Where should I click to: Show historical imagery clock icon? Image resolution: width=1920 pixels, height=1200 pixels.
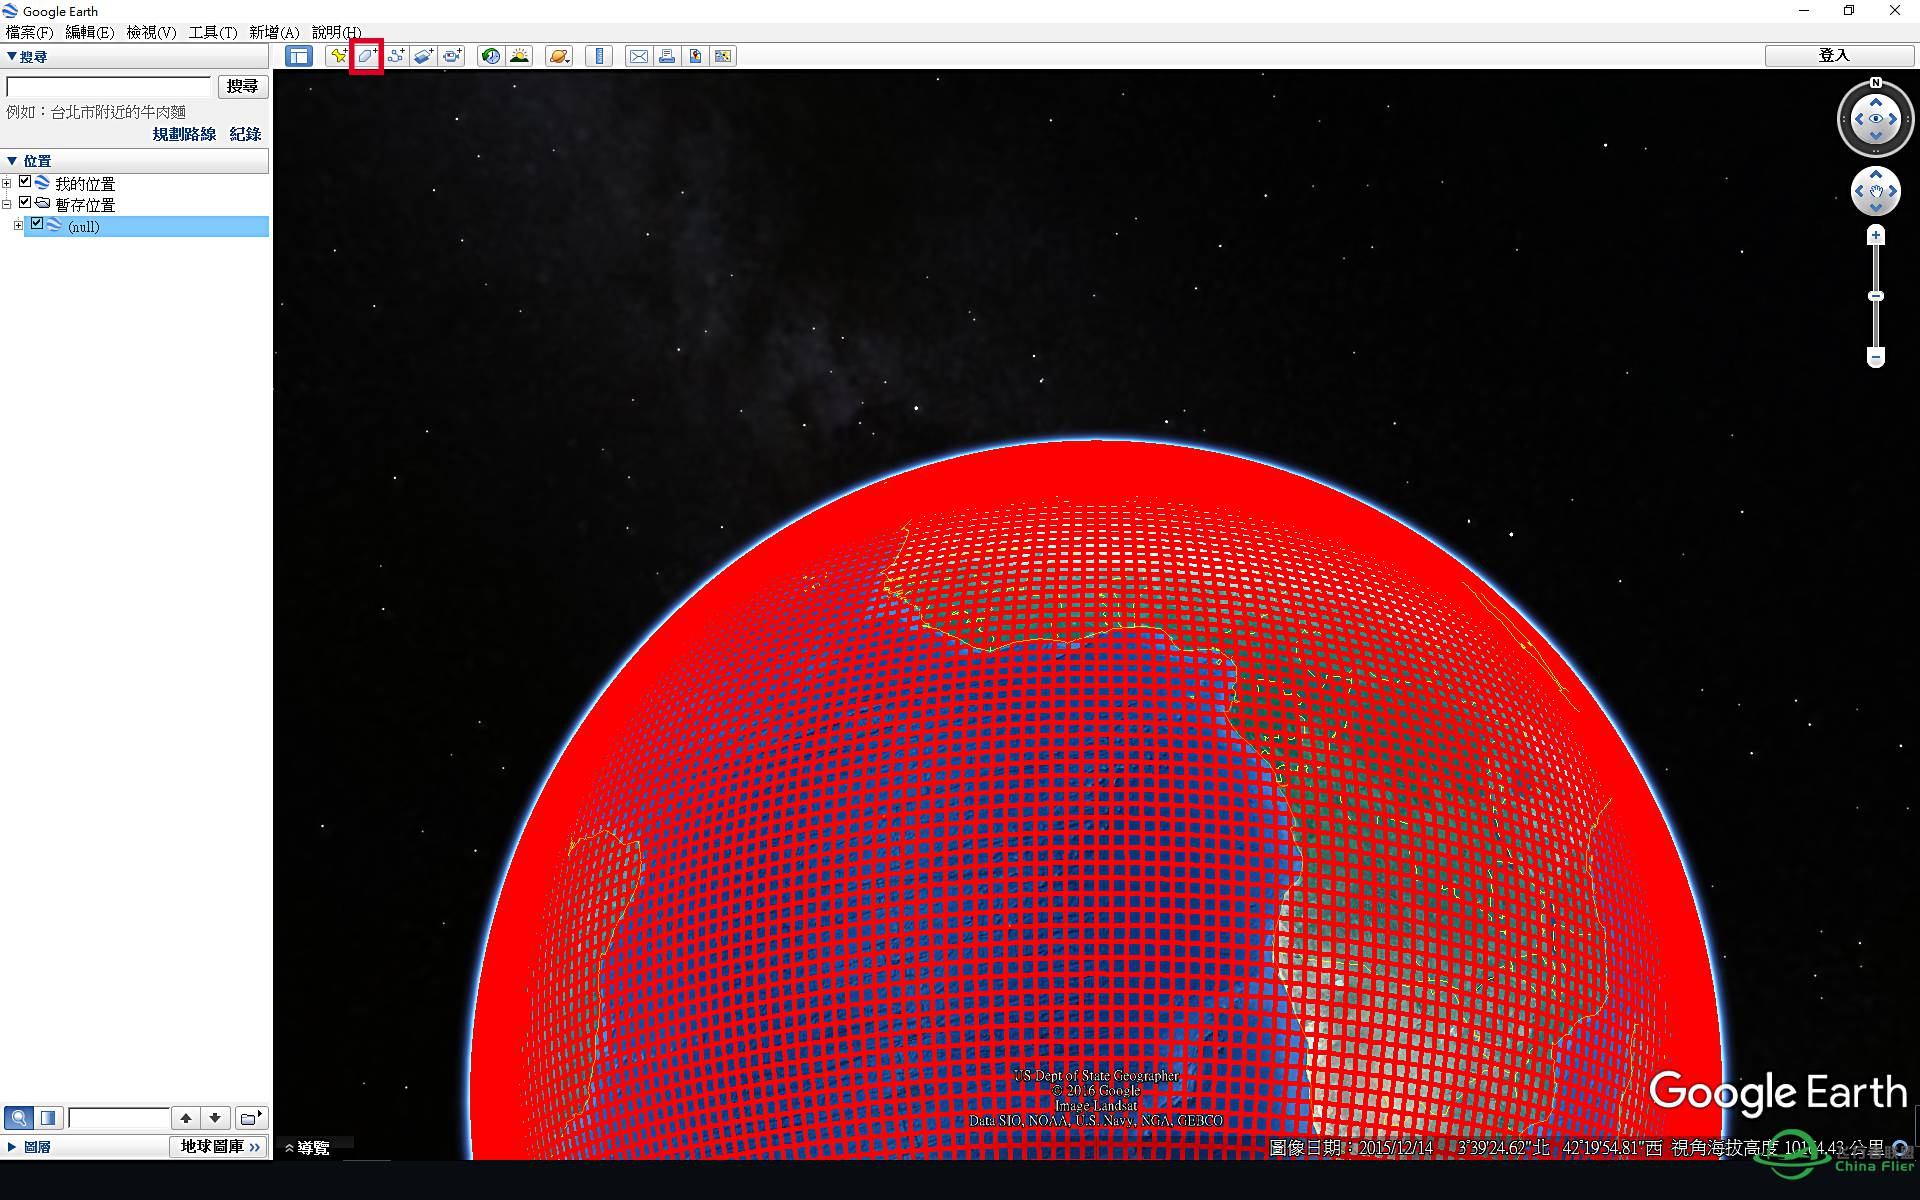[x=490, y=56]
